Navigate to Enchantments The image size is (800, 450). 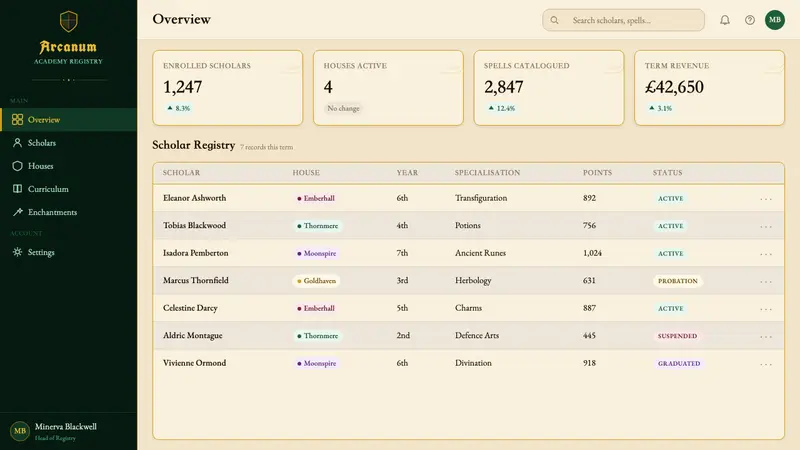tap(68, 212)
